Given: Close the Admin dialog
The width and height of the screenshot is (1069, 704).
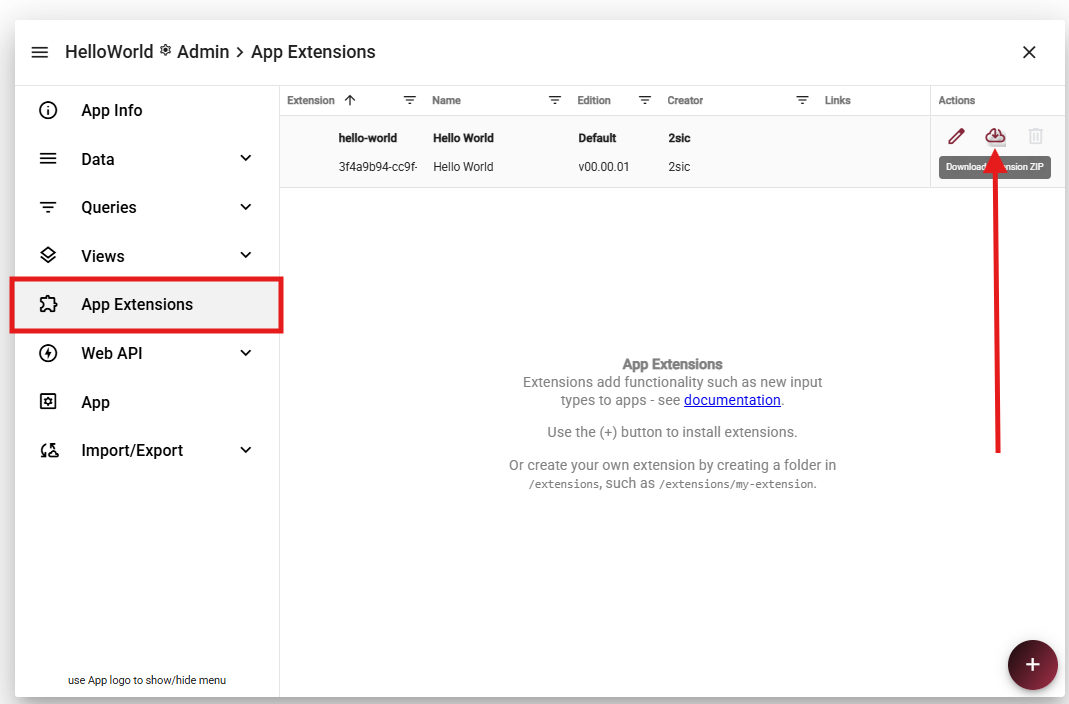Looking at the screenshot, I should point(1029,52).
